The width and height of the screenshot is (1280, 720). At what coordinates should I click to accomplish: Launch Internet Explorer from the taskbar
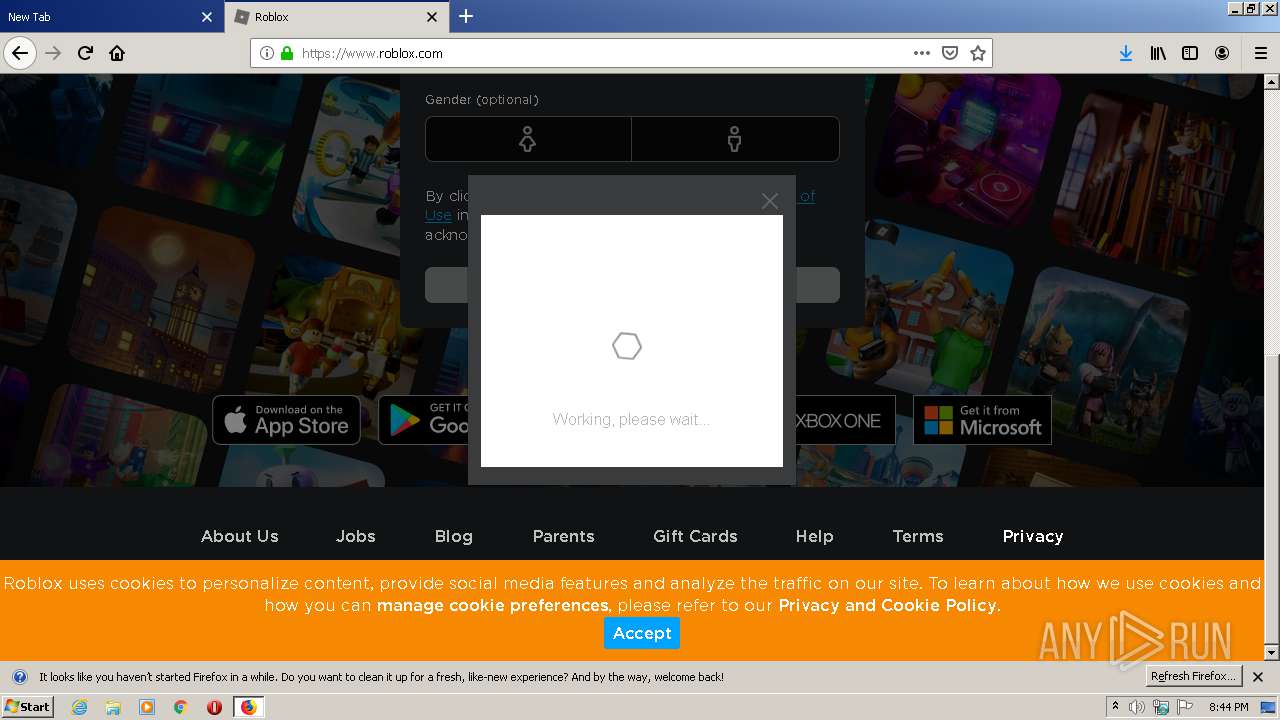pos(79,707)
